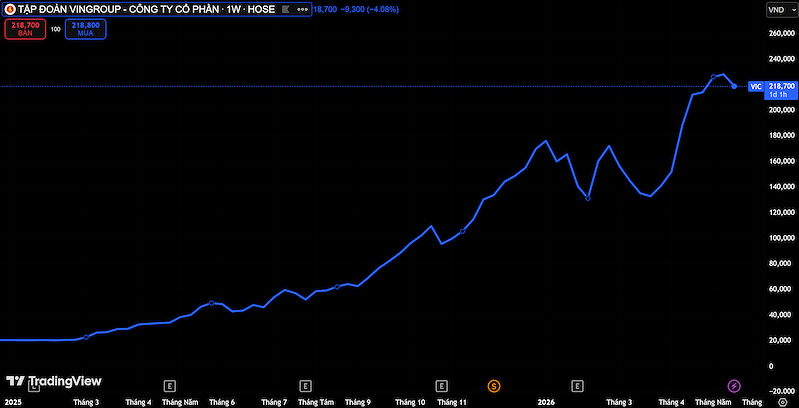The image size is (799, 408).
Task: Click the 218,700 current price label on the axis
Action: click(x=781, y=86)
